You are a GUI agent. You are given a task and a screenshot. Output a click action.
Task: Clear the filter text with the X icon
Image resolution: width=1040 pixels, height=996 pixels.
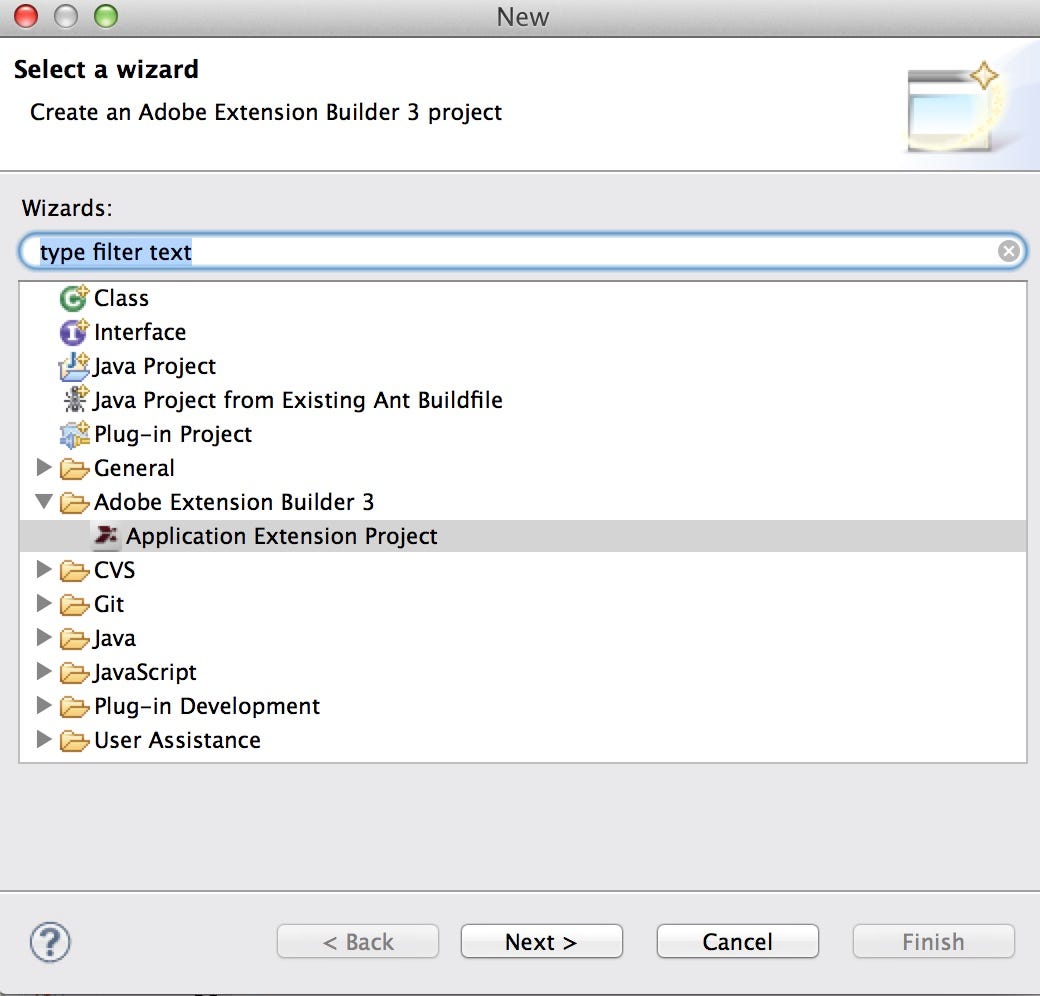point(1009,251)
